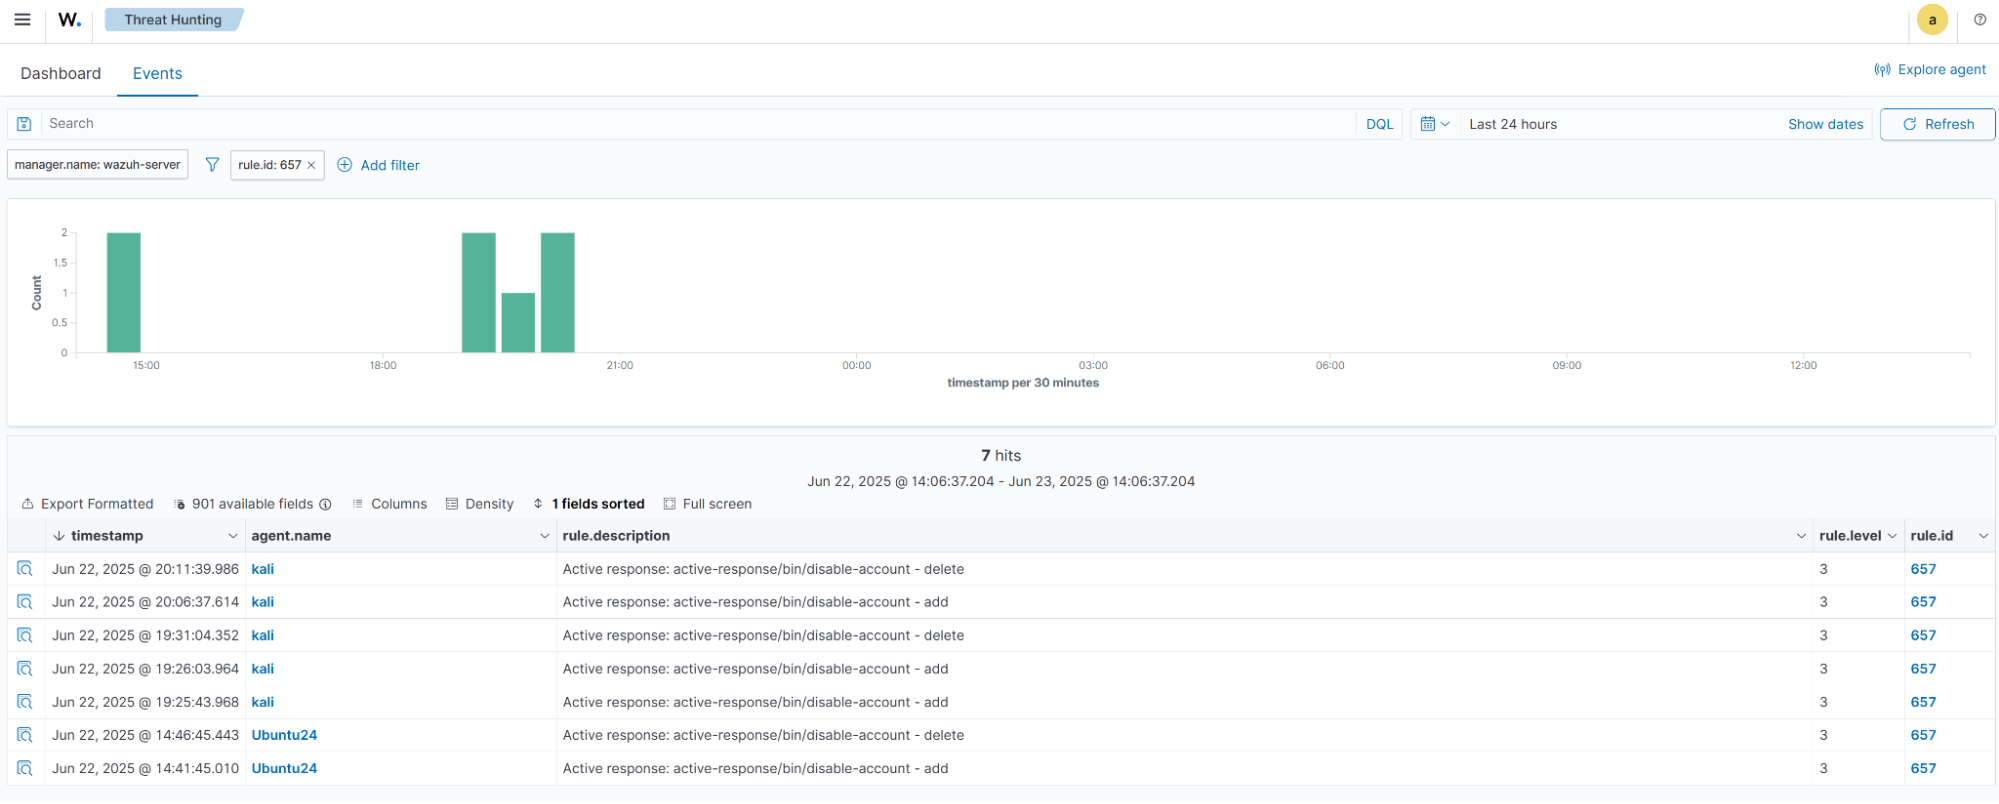
Task: Click the Wazuh logo home icon
Action: 69,20
